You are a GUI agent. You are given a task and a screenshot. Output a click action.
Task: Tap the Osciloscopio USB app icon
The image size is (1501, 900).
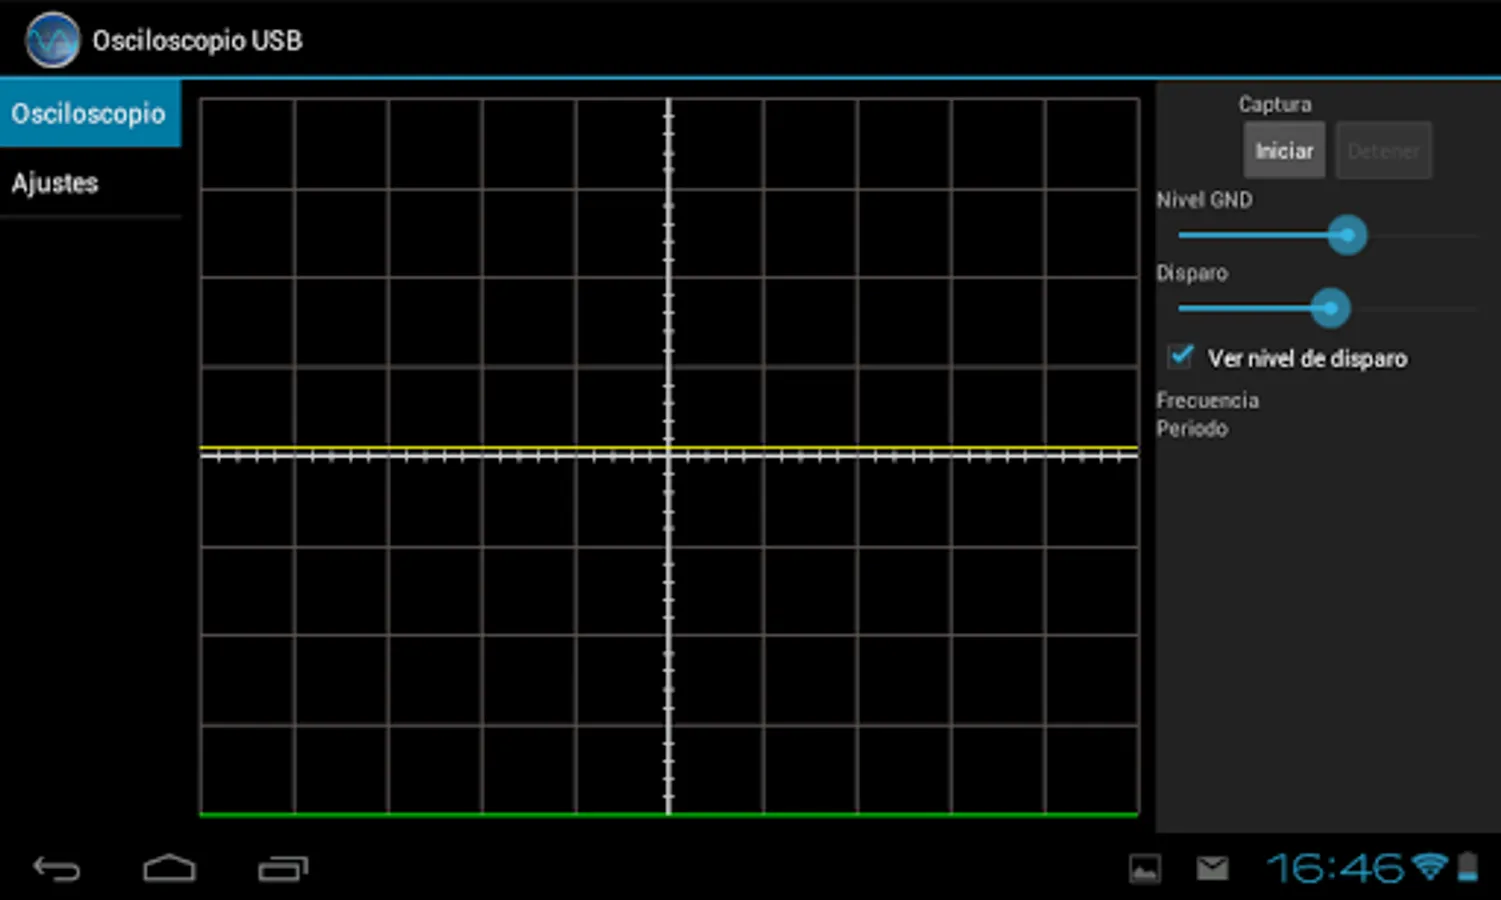point(52,40)
